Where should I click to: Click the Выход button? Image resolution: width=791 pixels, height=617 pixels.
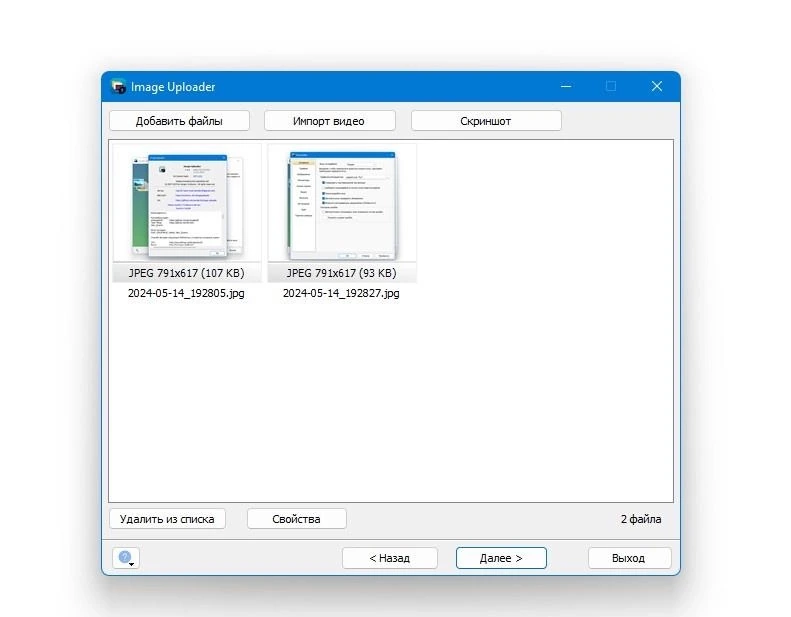tap(629, 558)
